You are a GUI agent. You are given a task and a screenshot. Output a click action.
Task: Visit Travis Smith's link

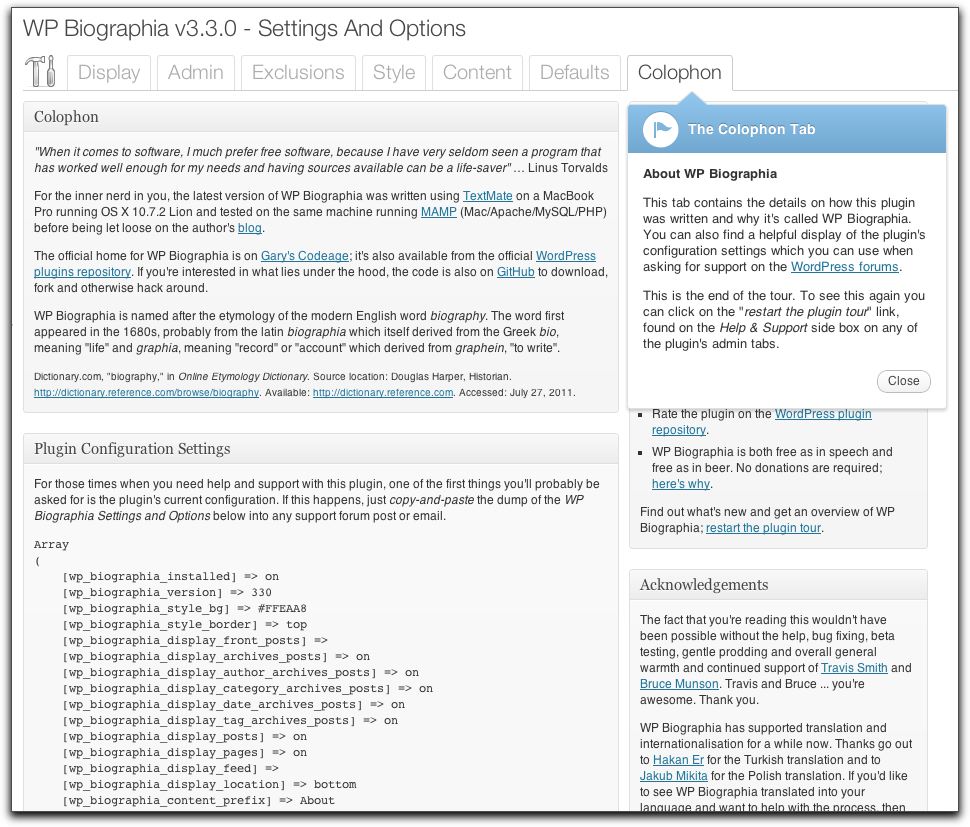853,668
